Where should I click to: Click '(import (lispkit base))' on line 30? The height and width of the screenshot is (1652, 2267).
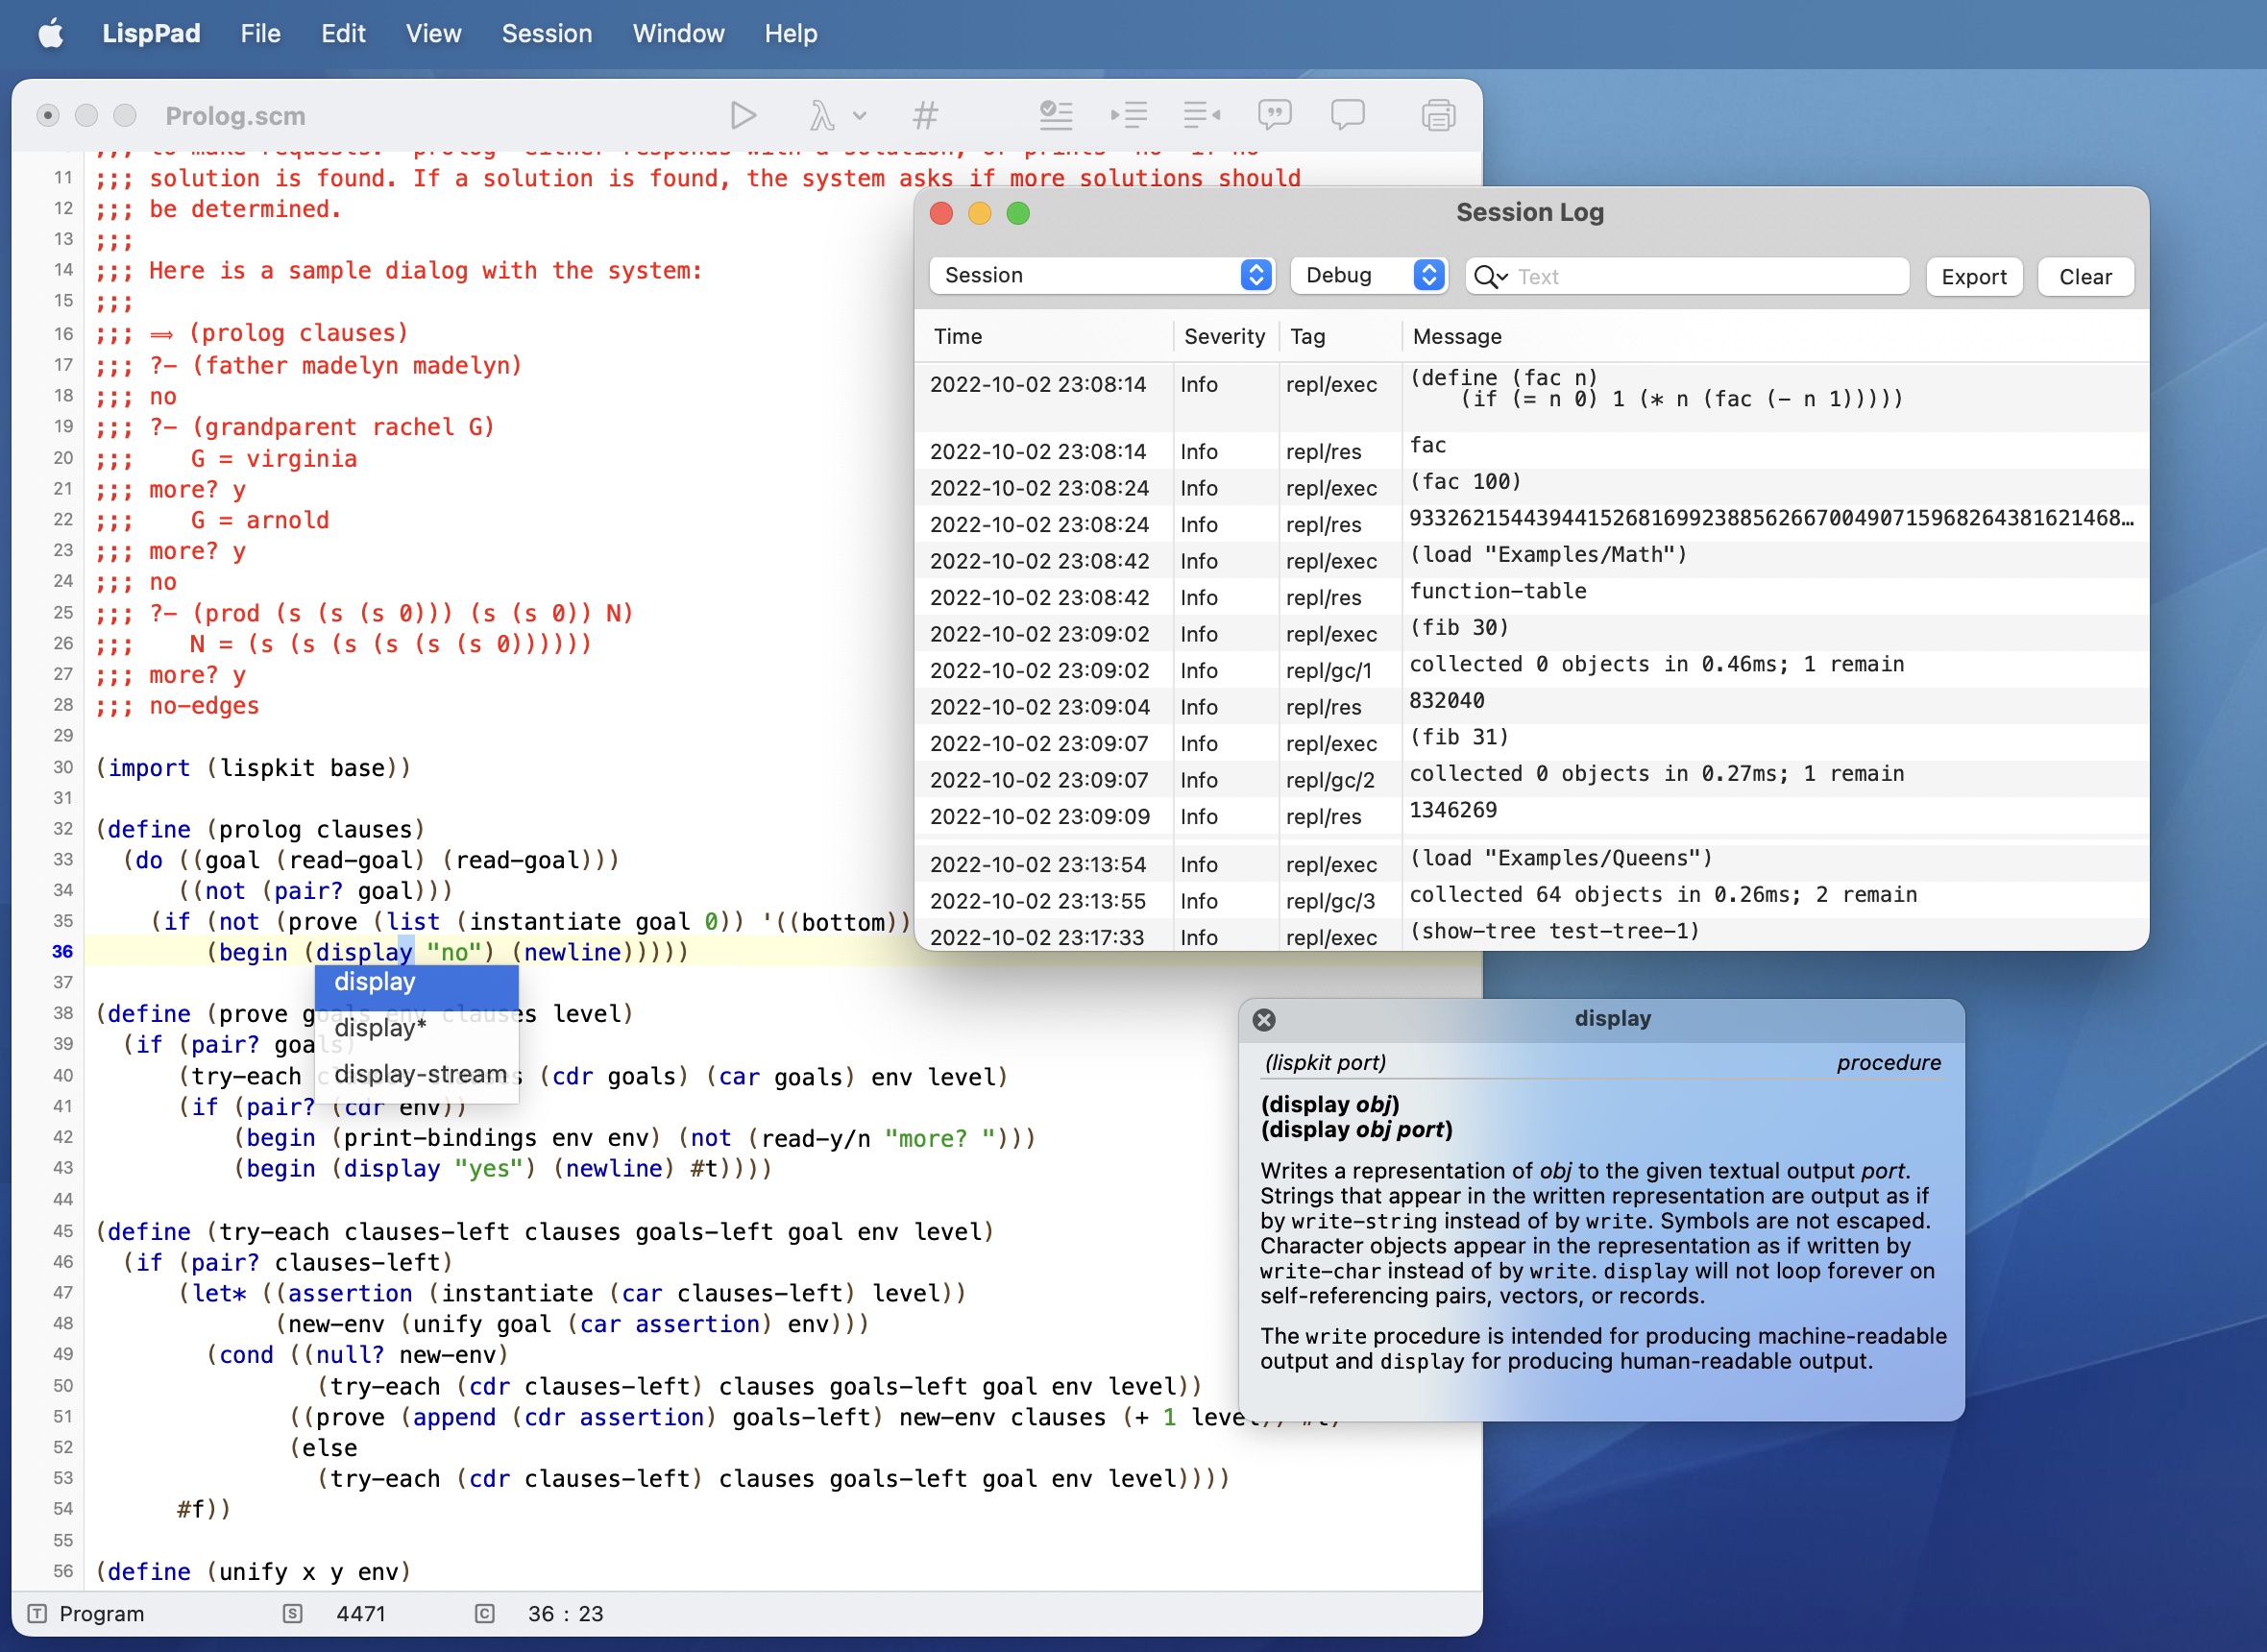click(x=253, y=768)
